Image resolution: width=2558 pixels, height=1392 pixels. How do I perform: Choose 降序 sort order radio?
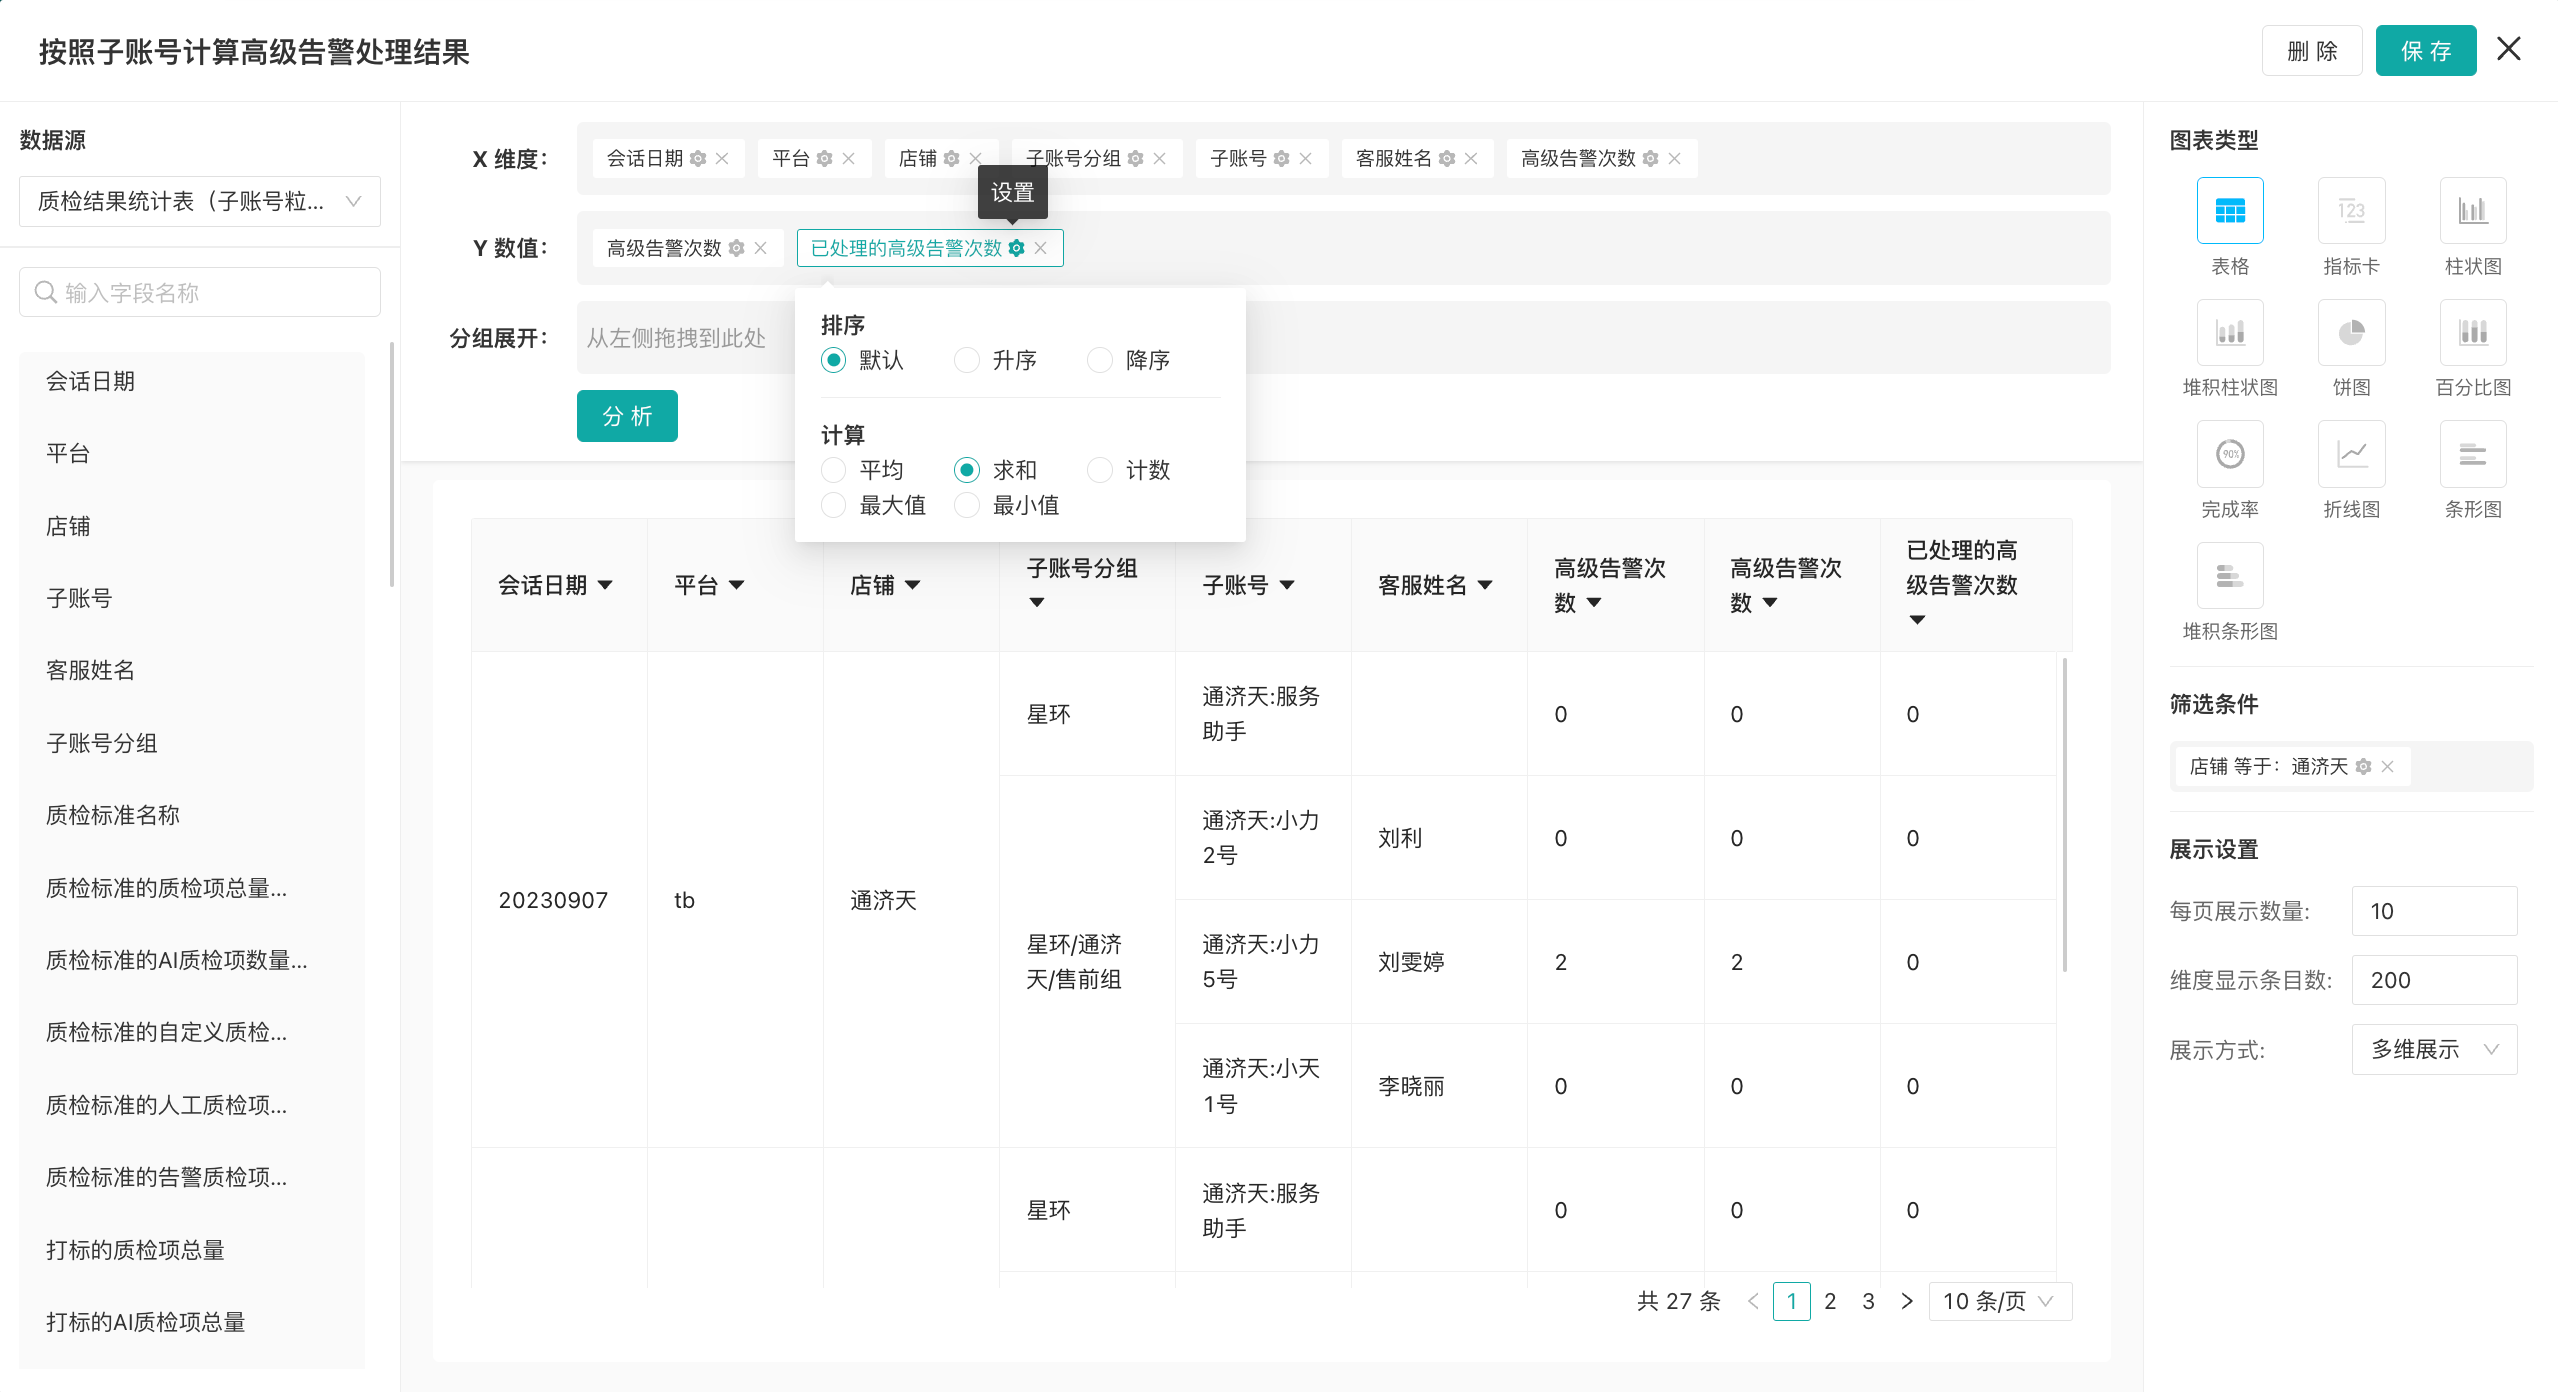1099,360
